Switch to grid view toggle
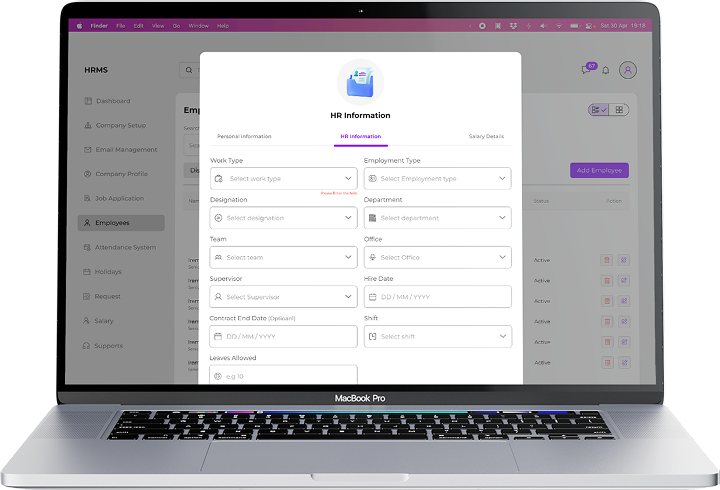This screenshot has width=720, height=490. click(x=619, y=110)
